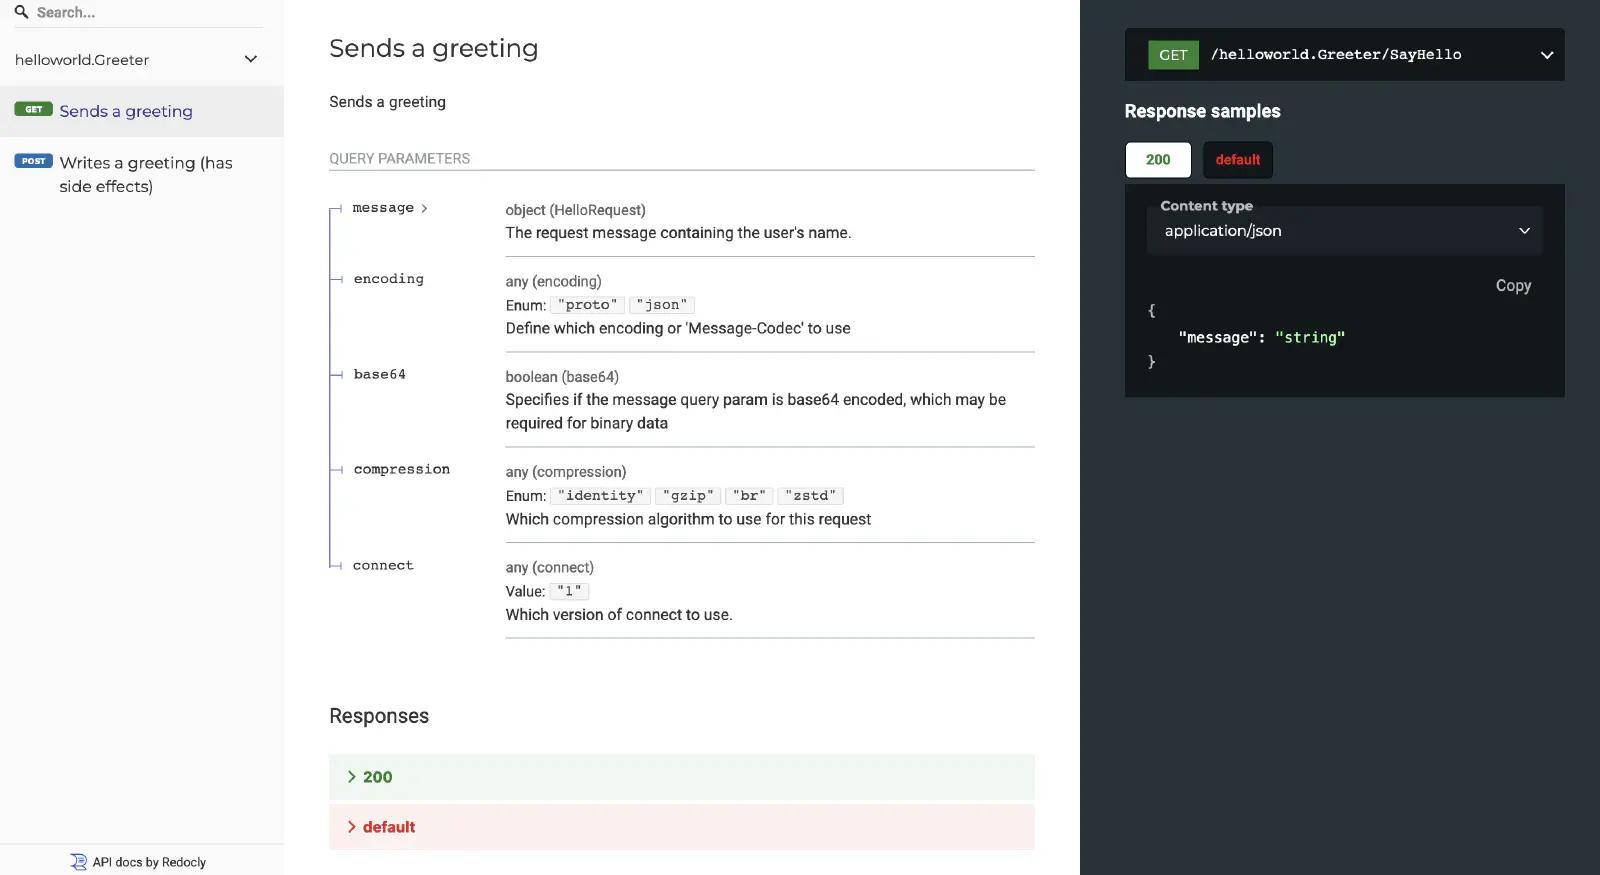Select the "identity" compression value

click(600, 496)
